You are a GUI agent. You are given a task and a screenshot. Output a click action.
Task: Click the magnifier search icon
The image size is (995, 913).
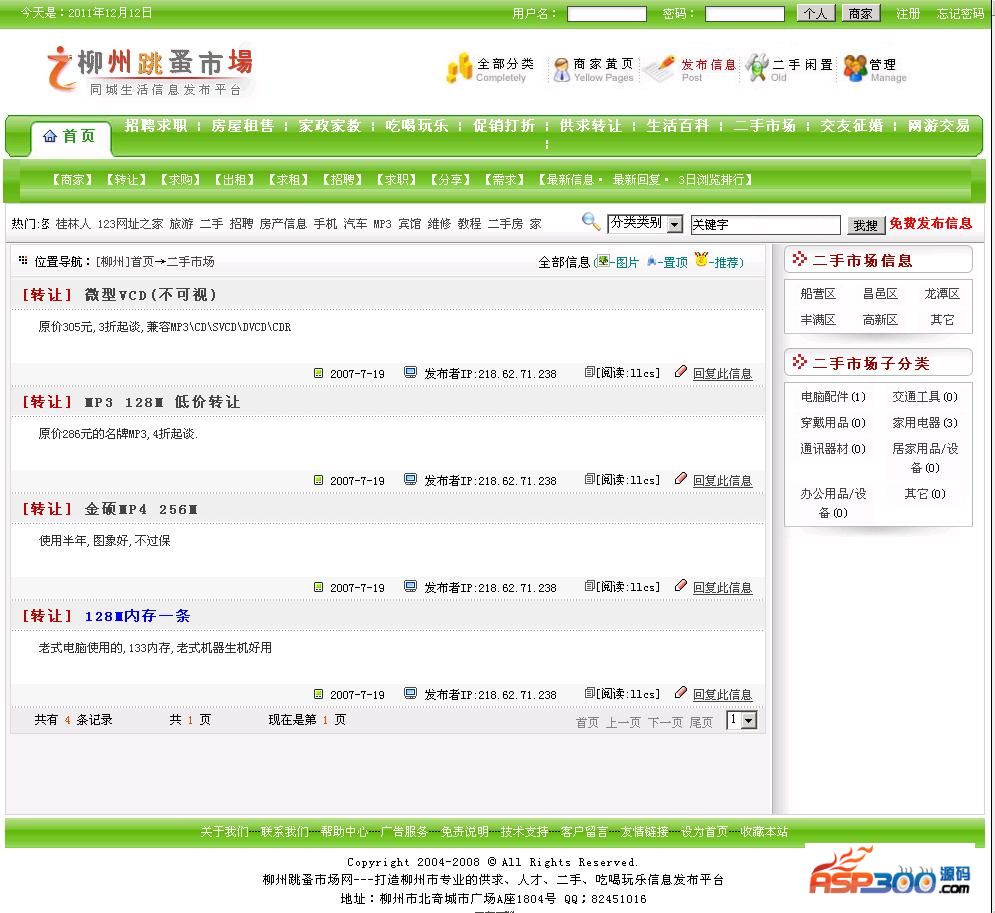(x=591, y=221)
